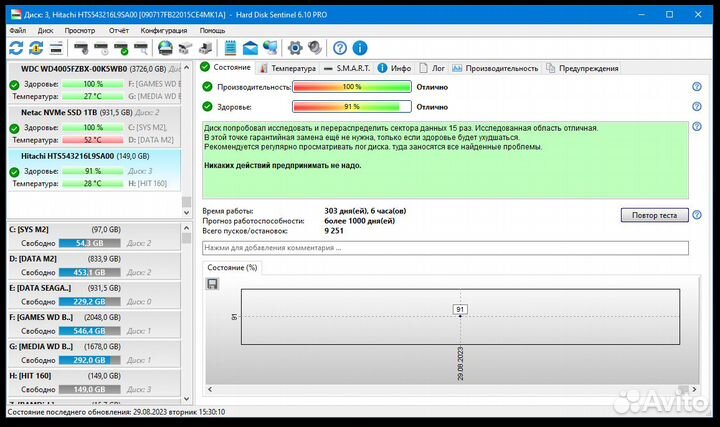Open the Конфигурация menu

point(164,30)
